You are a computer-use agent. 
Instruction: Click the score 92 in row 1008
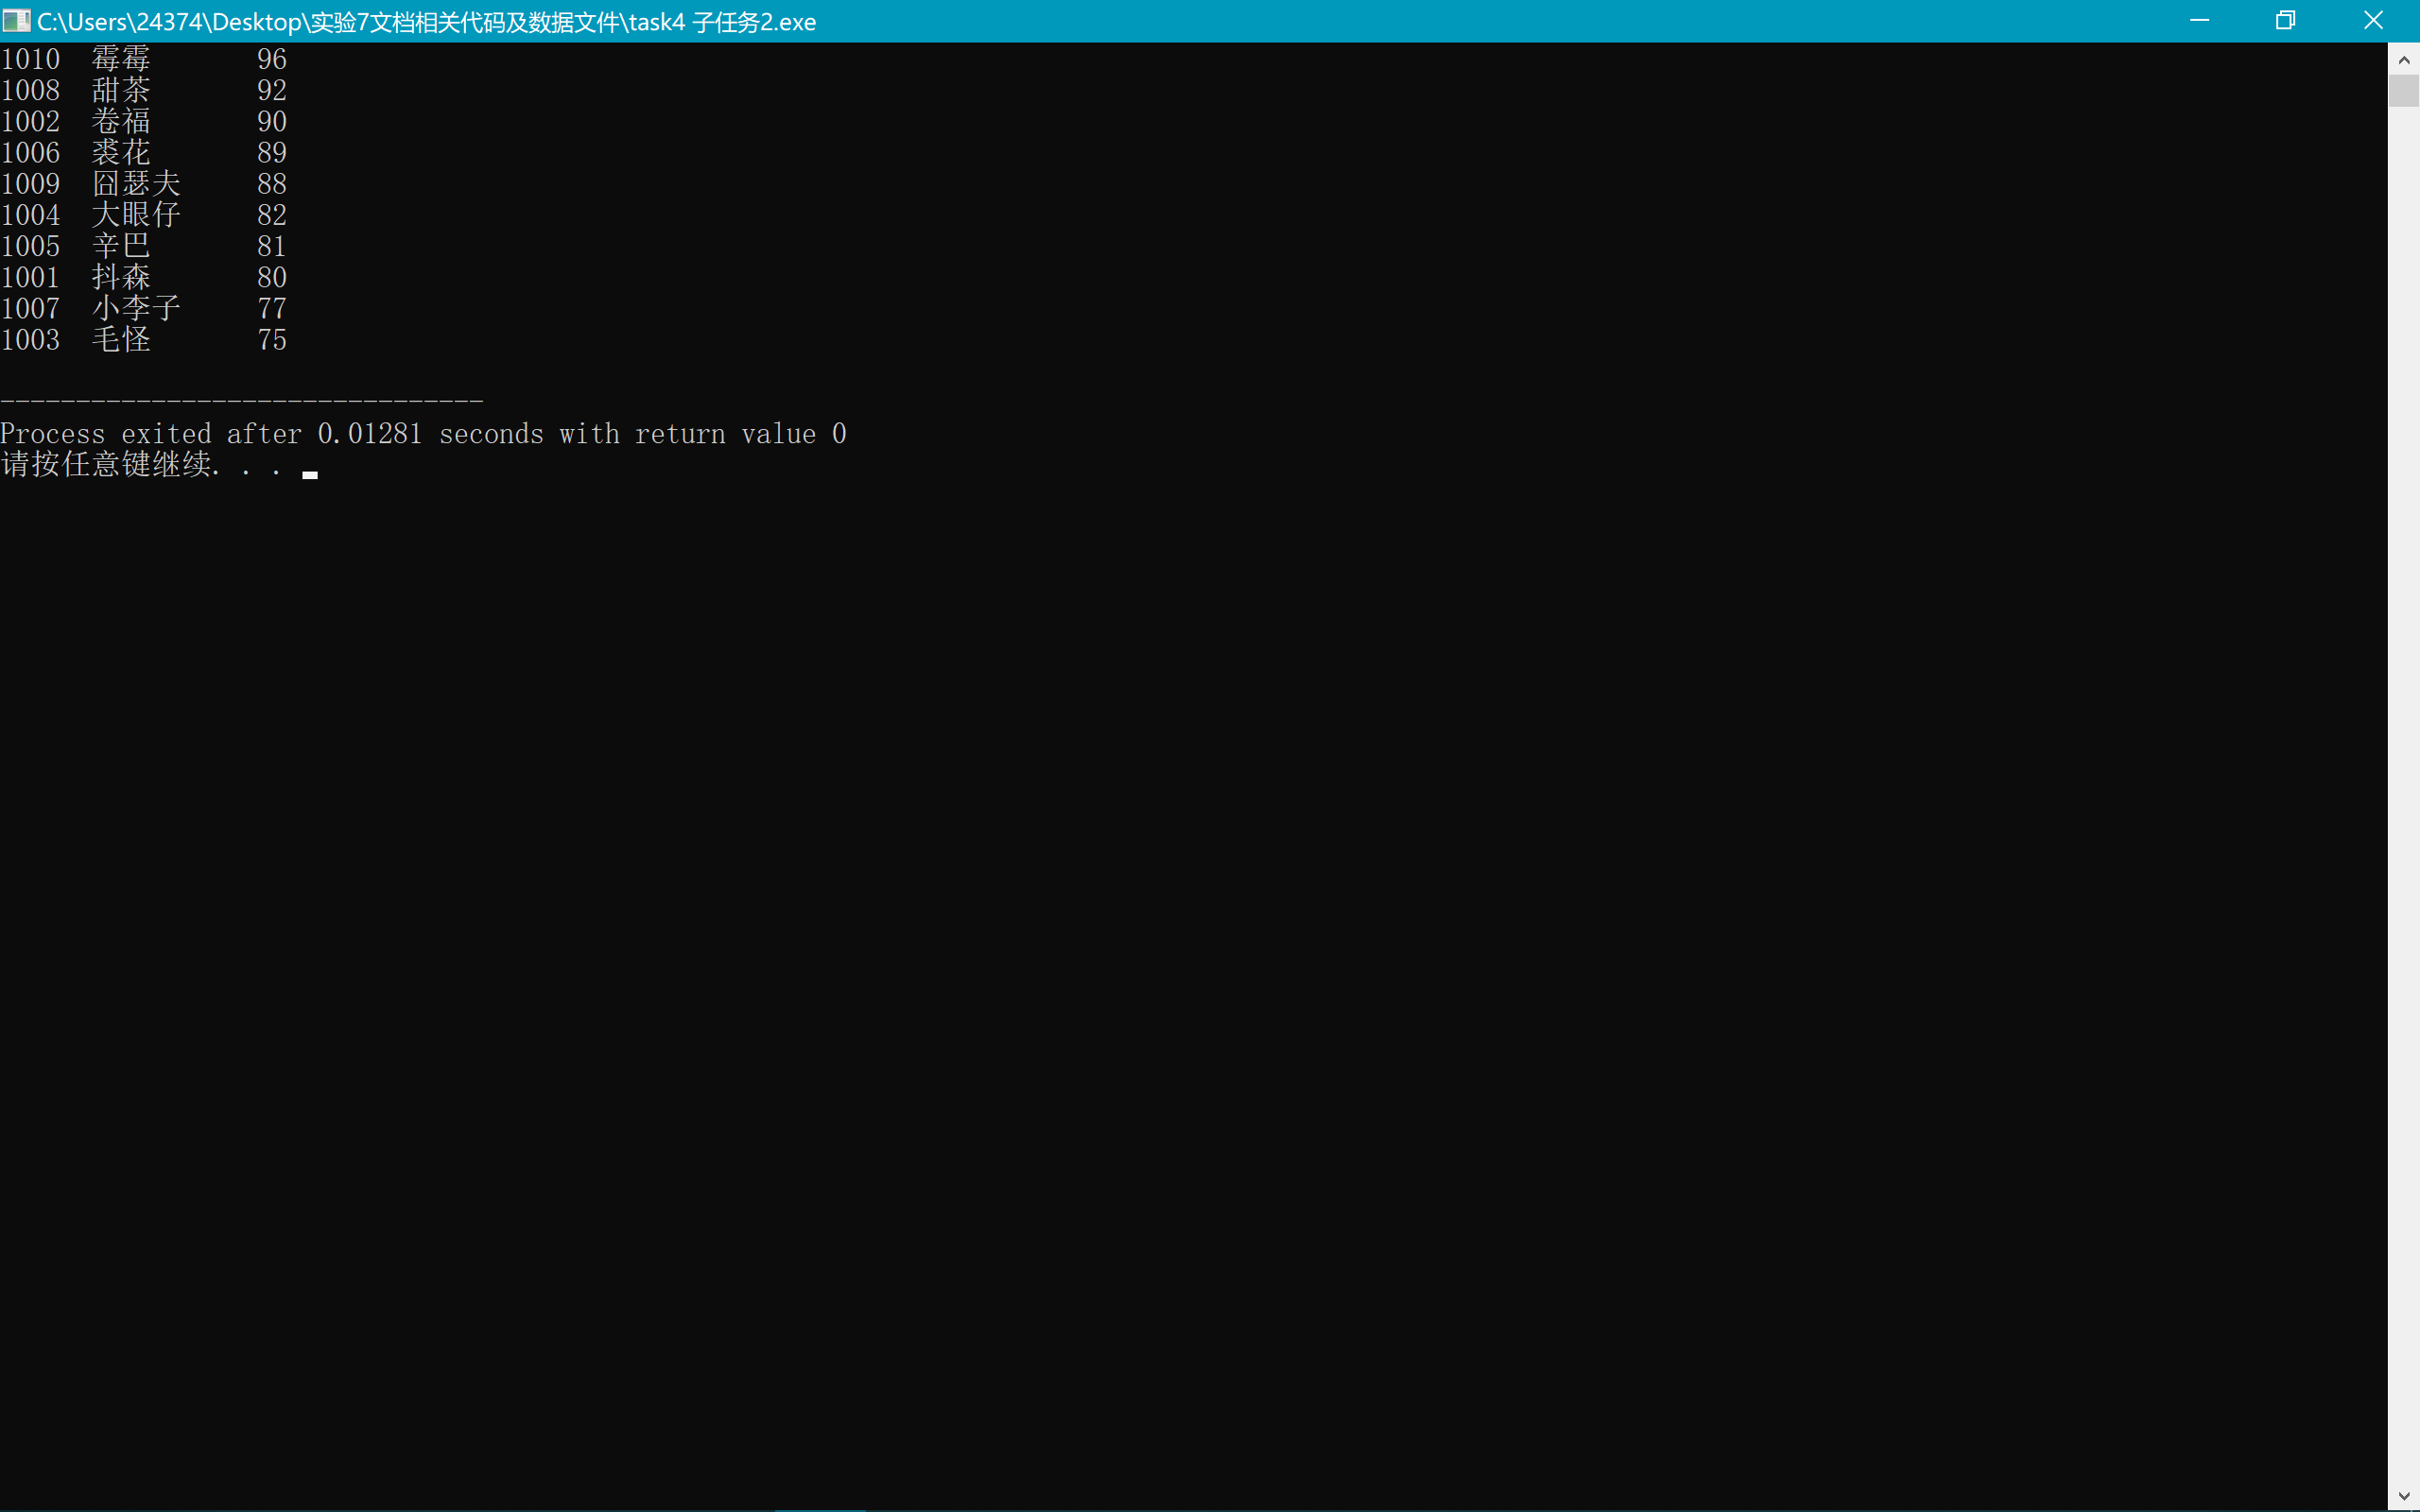pos(272,90)
